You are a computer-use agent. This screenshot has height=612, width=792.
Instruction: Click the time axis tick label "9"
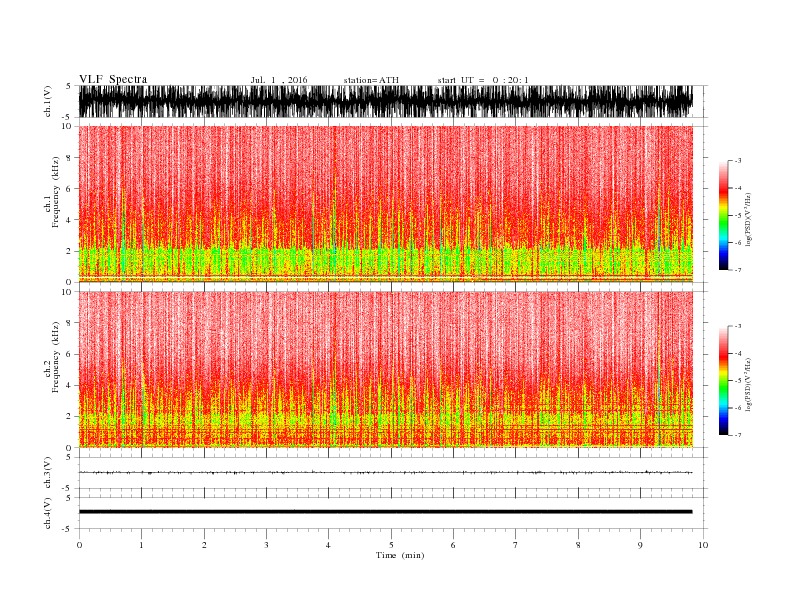[x=640, y=545]
